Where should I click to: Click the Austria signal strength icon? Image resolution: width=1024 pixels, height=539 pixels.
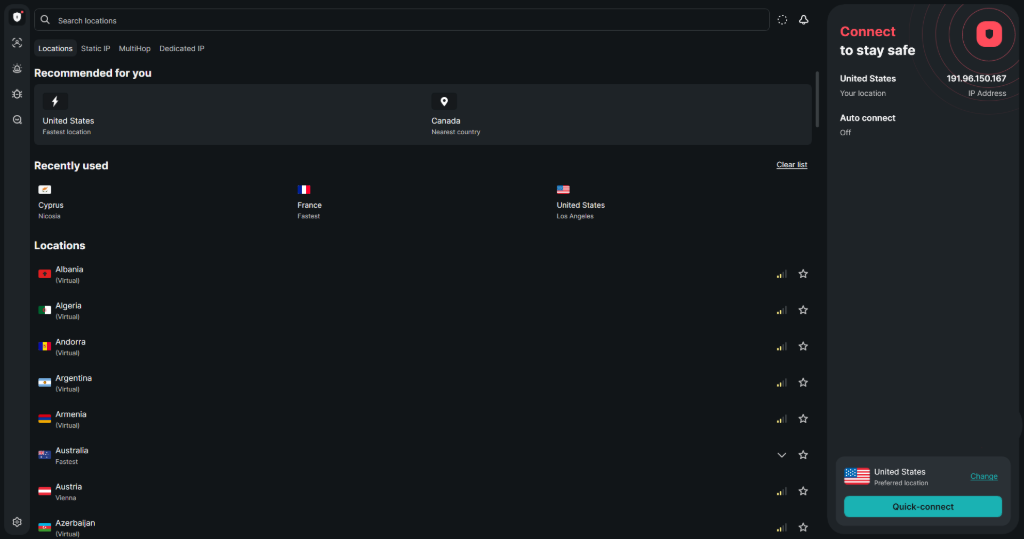pyautogui.click(x=781, y=491)
